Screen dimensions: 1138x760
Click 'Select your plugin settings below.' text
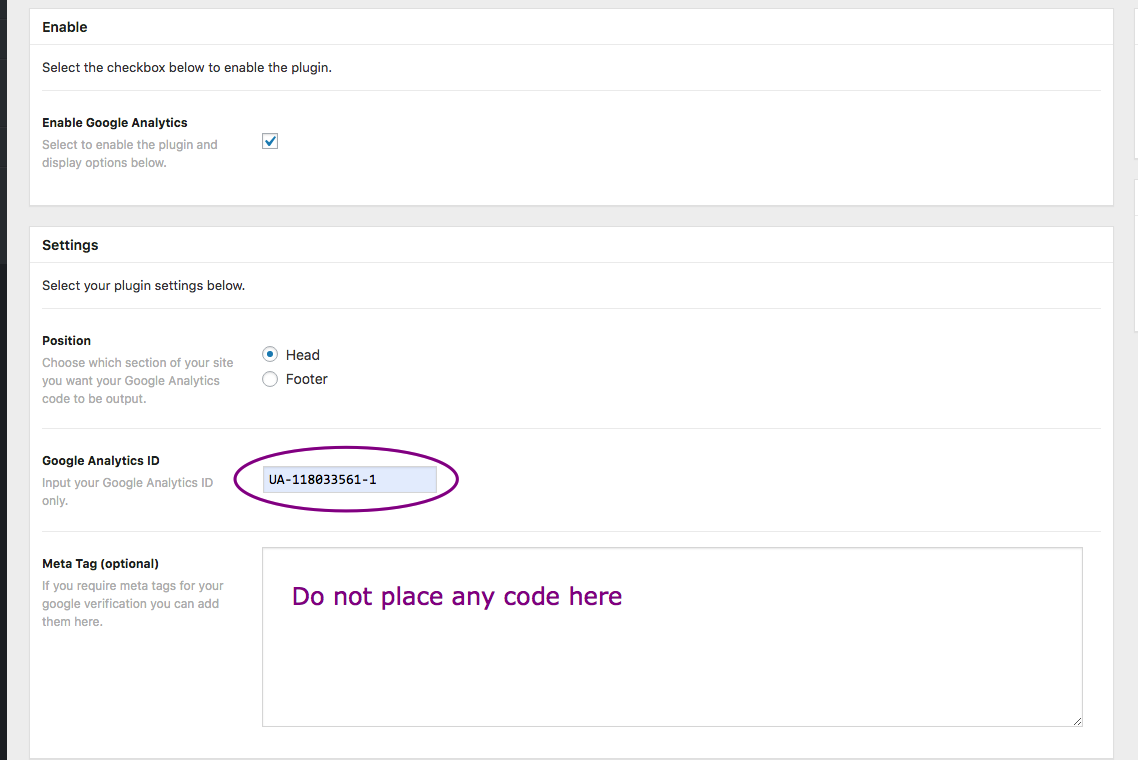[x=144, y=285]
